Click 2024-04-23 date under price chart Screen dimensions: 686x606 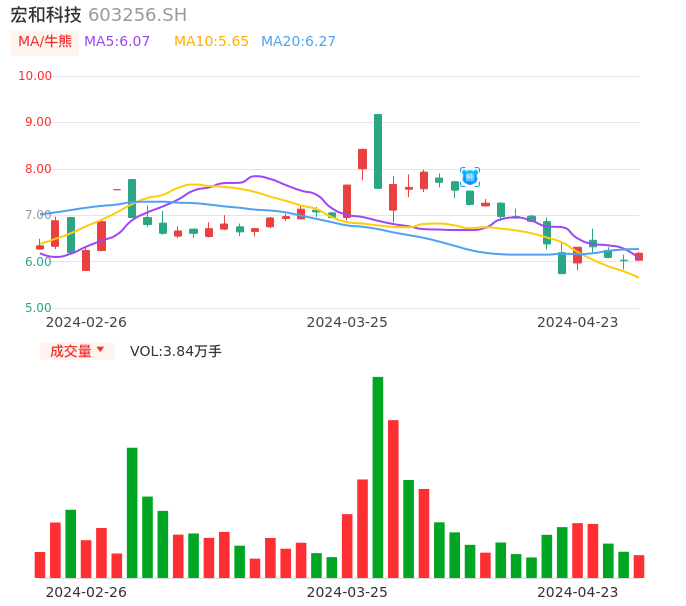(578, 323)
